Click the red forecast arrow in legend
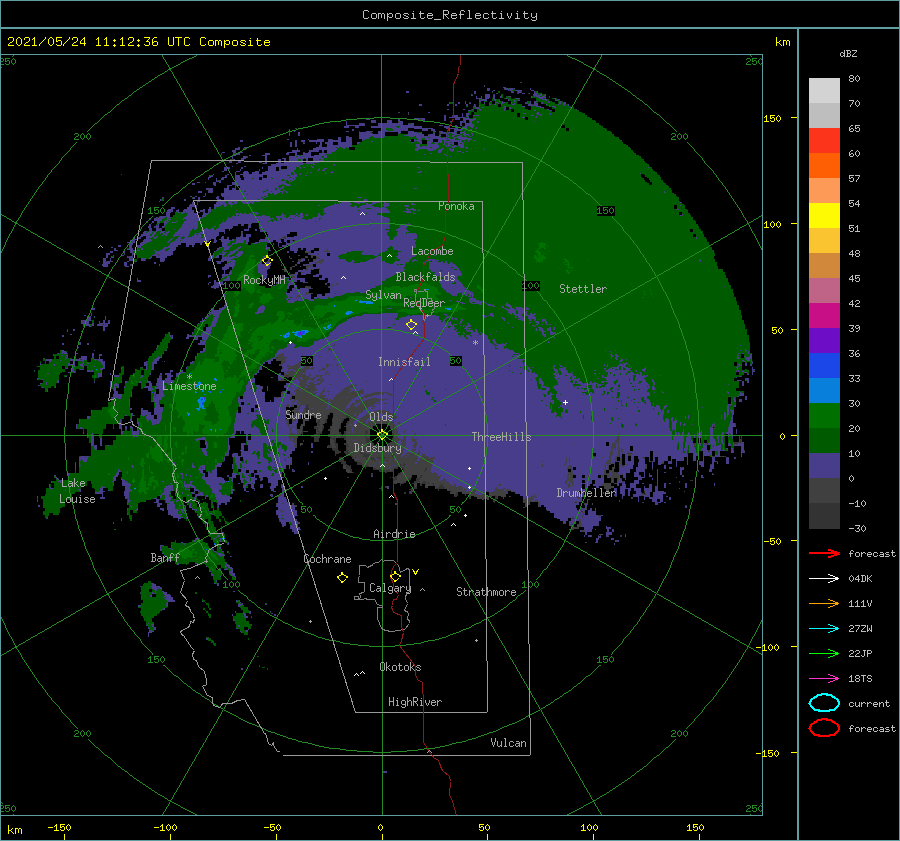 (x=824, y=553)
